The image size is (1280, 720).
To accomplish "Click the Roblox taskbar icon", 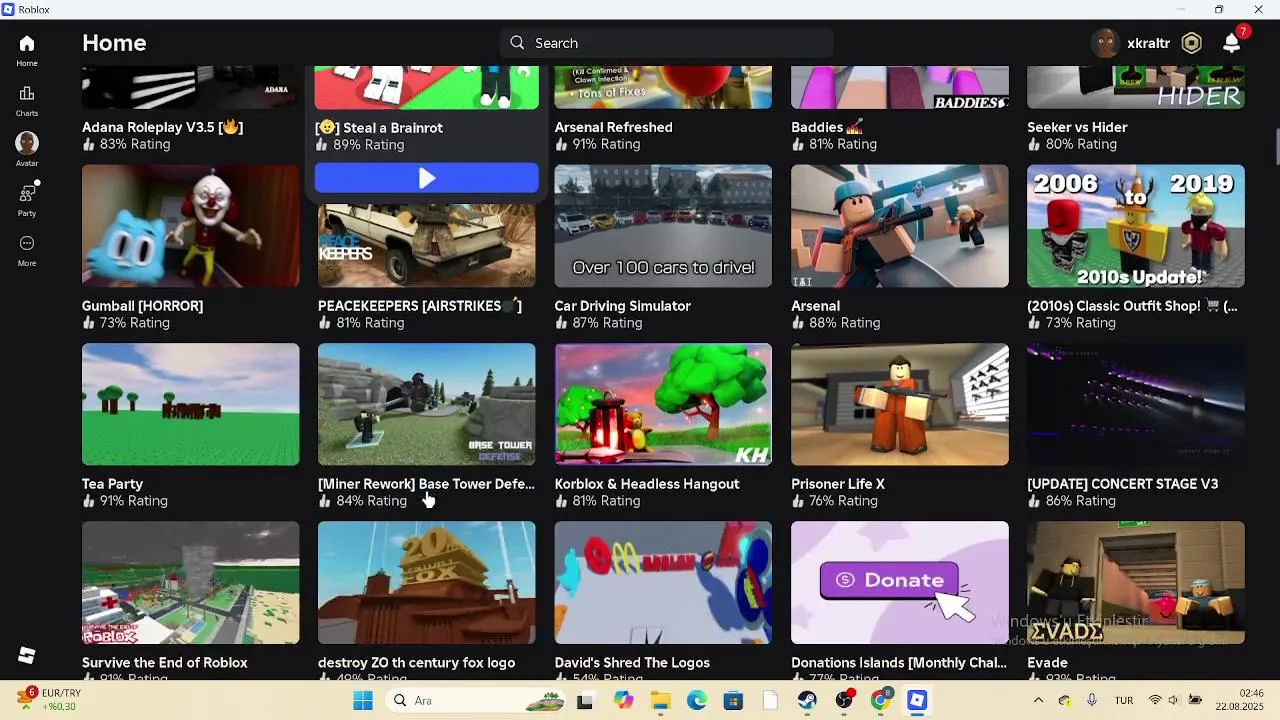I will tap(917, 701).
